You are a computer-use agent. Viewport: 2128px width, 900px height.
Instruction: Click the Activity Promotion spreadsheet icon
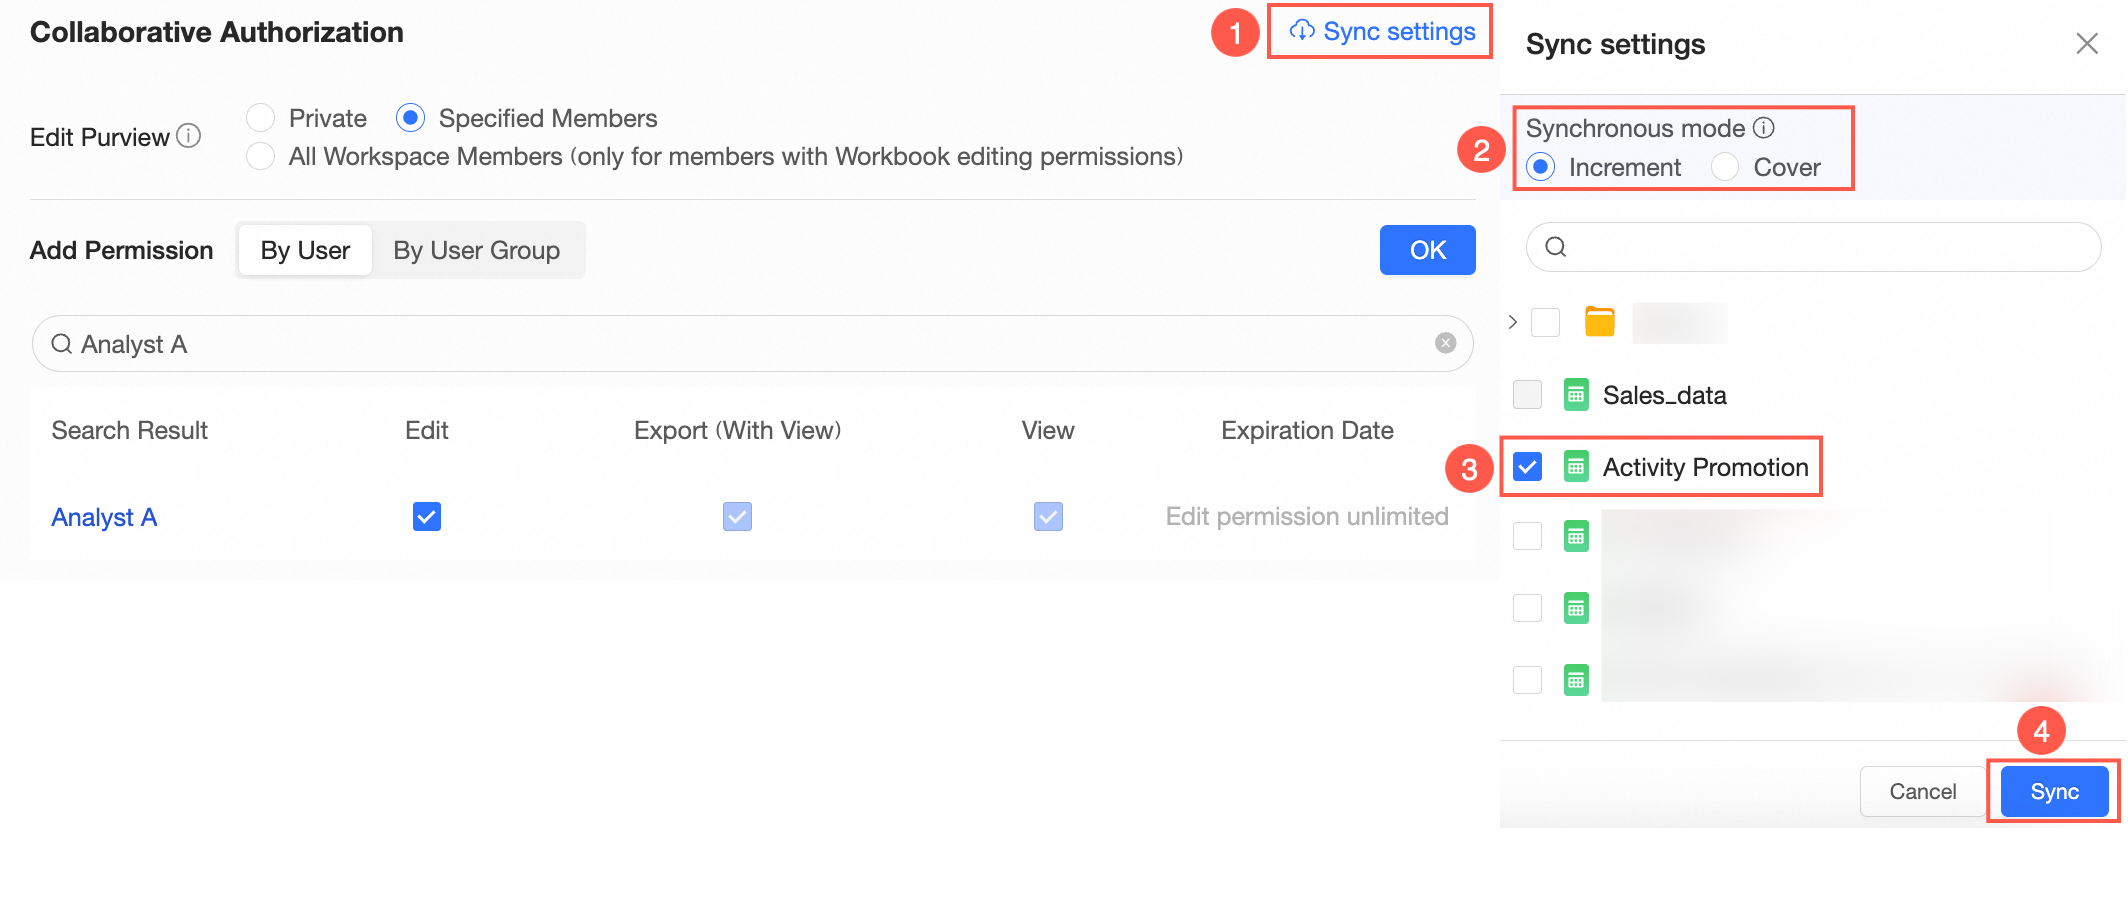coord(1576,467)
